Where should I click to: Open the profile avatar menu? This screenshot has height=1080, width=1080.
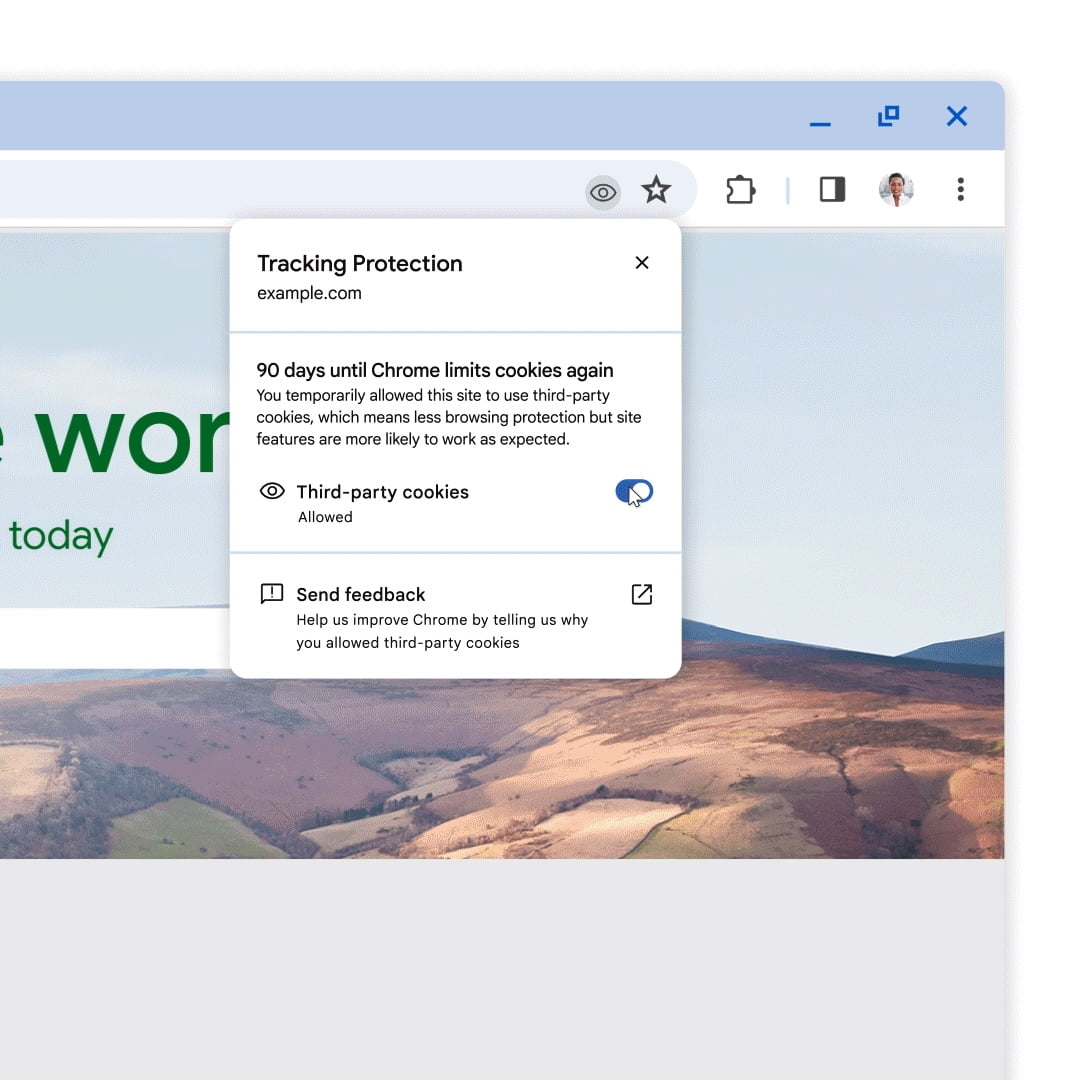(x=896, y=189)
